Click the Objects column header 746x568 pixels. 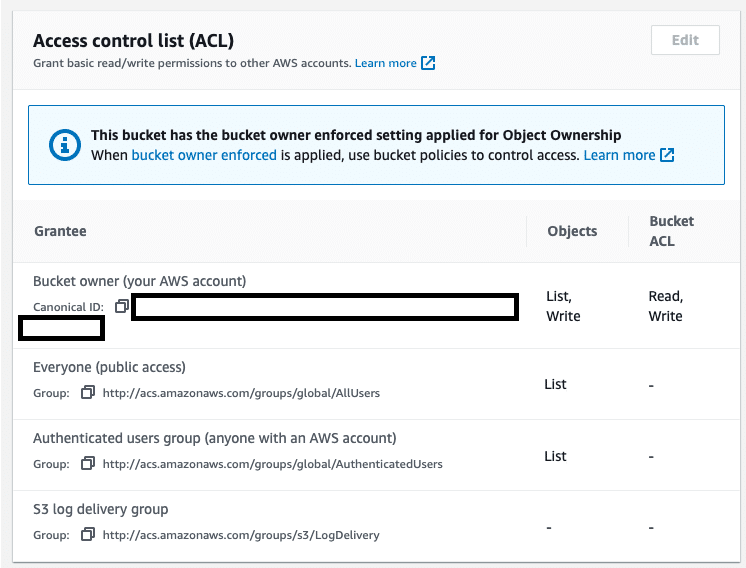tap(572, 231)
